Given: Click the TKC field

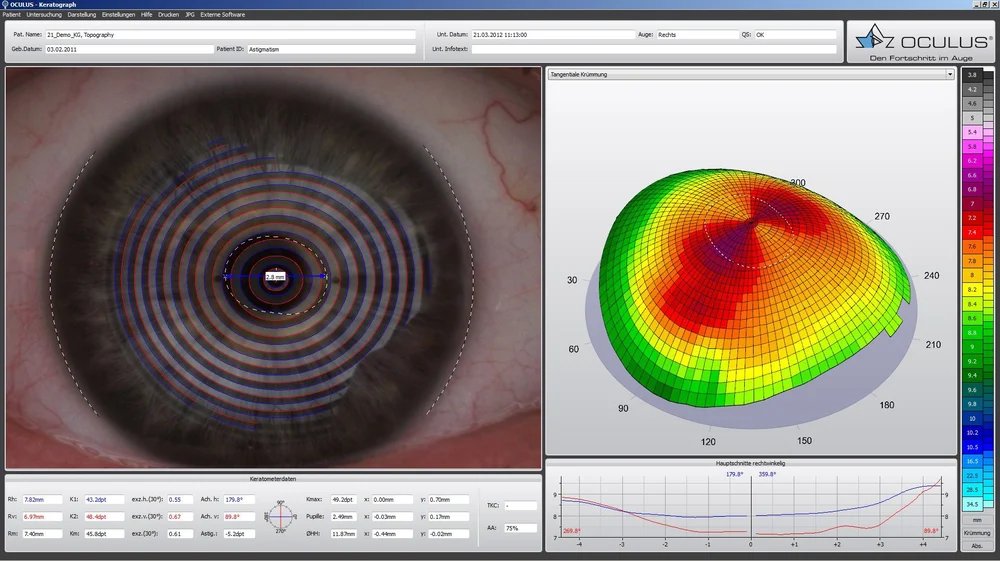Looking at the screenshot, I should [x=520, y=506].
